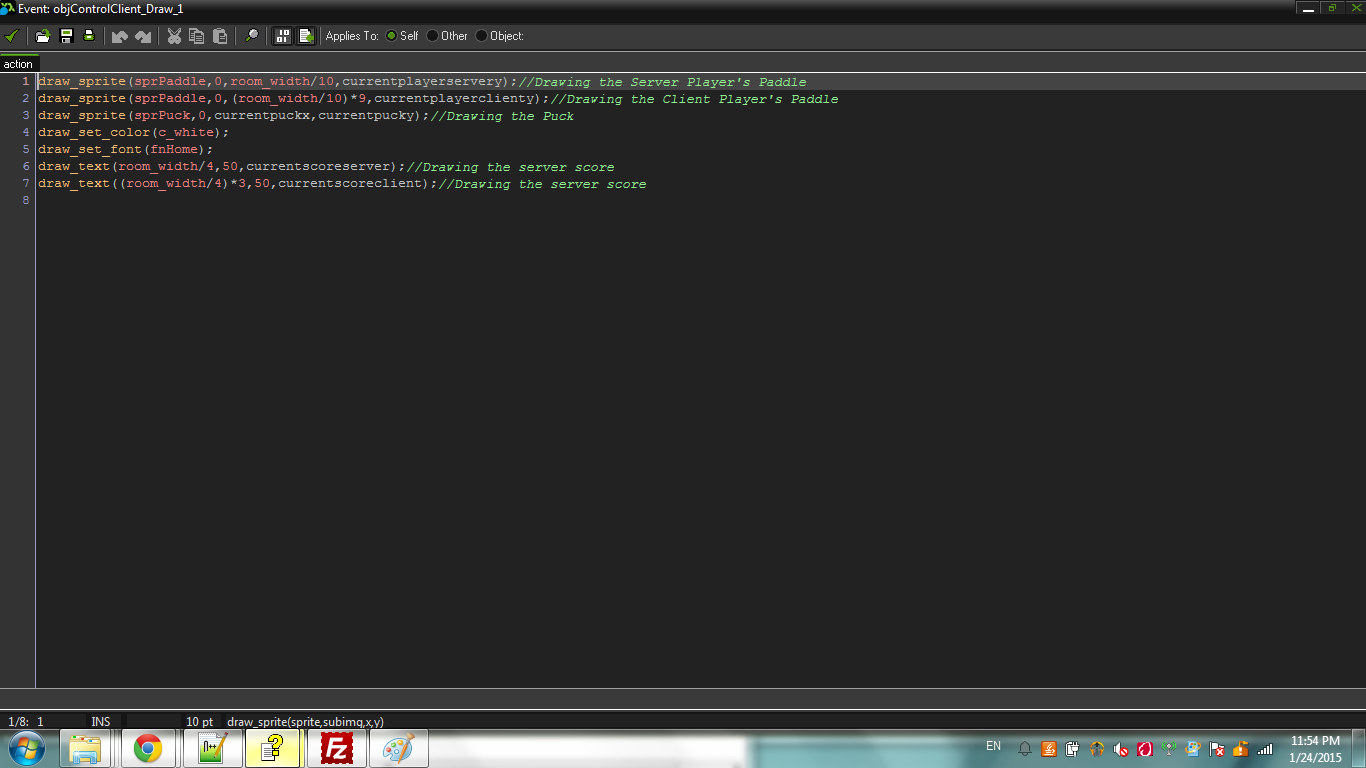Switch to the action tab
The height and width of the screenshot is (768, 1366).
[18, 63]
